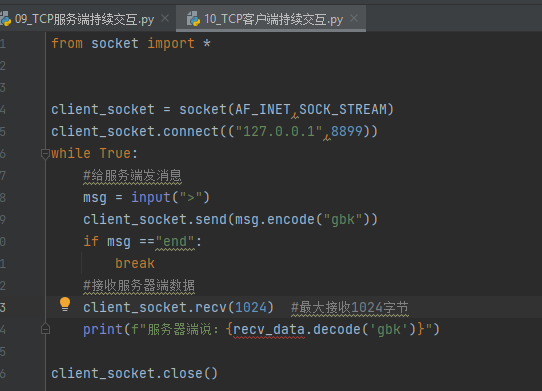Click the underlined recv_data variable
The height and width of the screenshot is (391, 542).
[269, 330]
